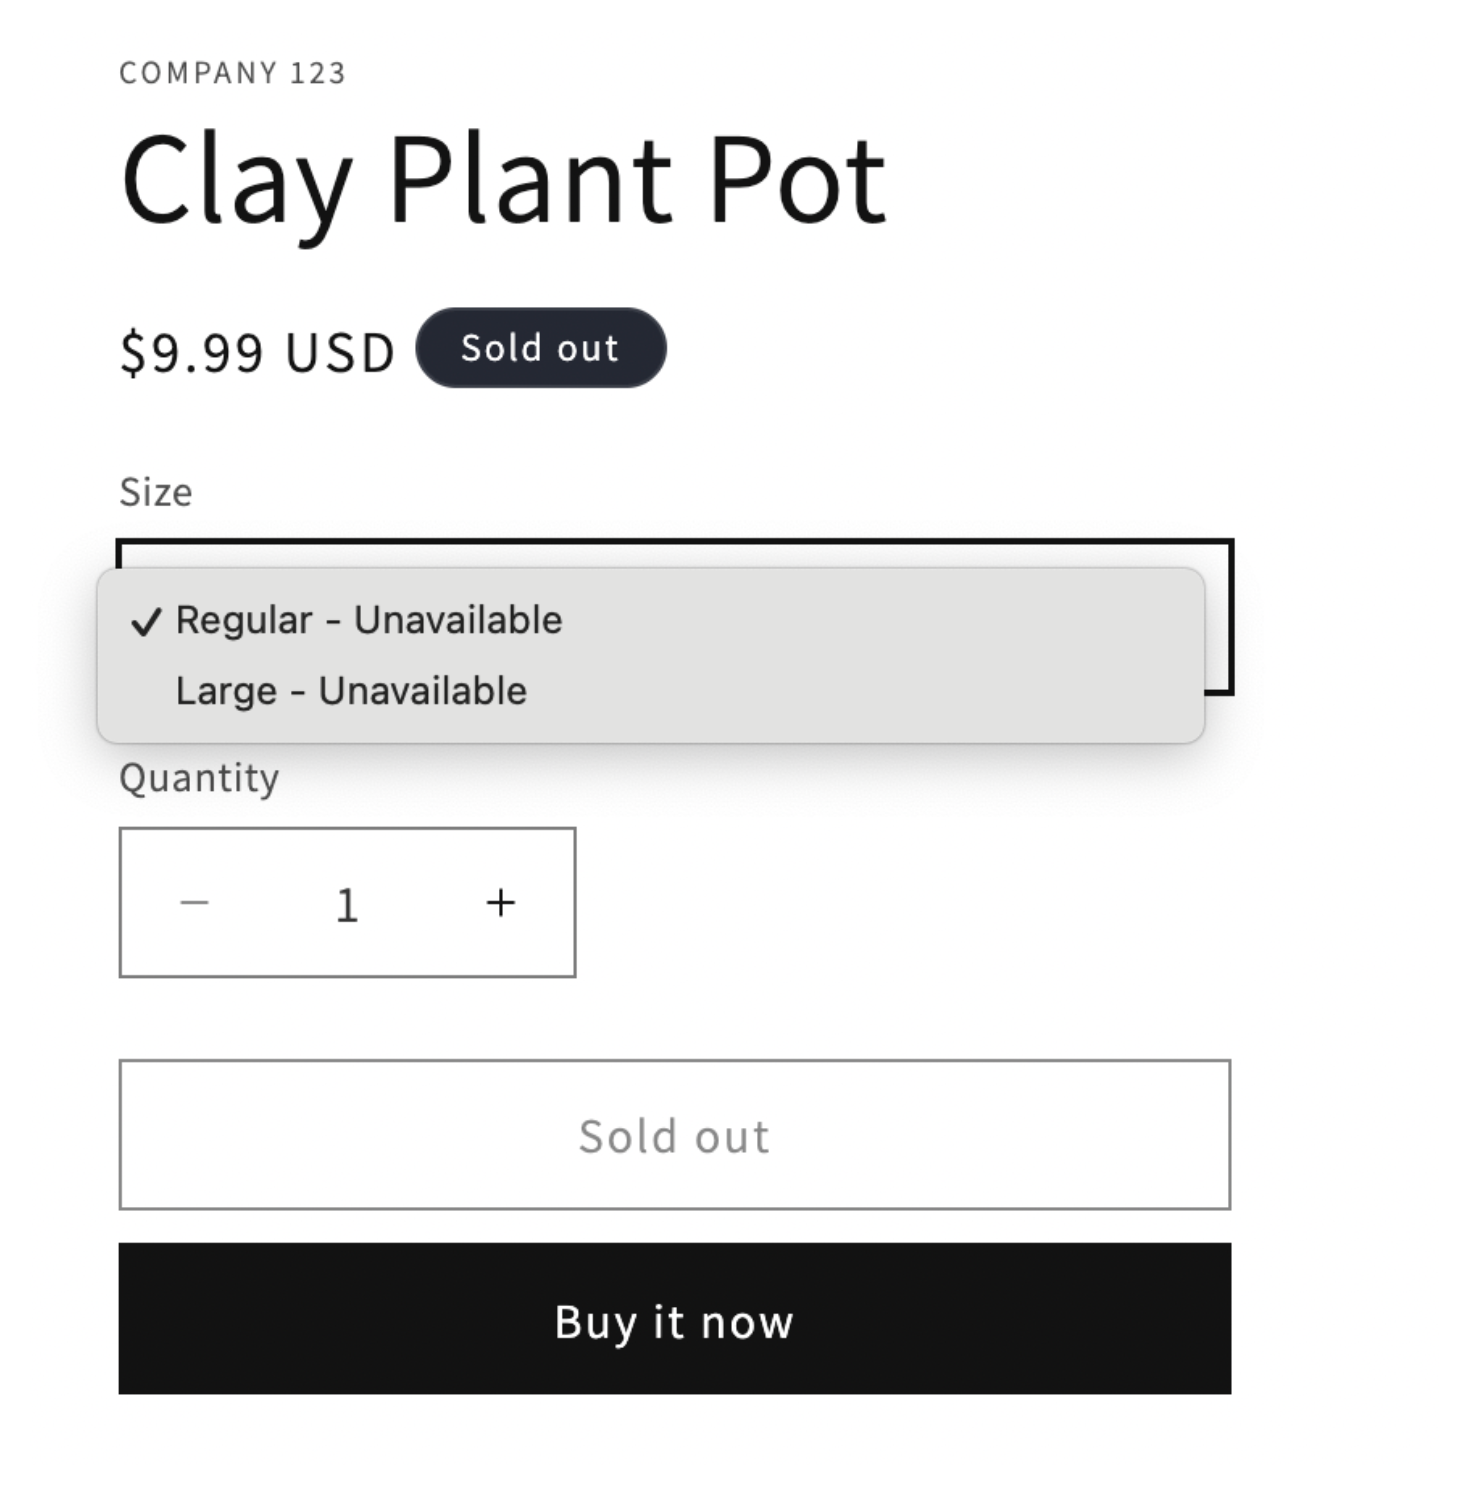The width and height of the screenshot is (1469, 1495).
Task: Click the Buy it now button
Action: [676, 1321]
